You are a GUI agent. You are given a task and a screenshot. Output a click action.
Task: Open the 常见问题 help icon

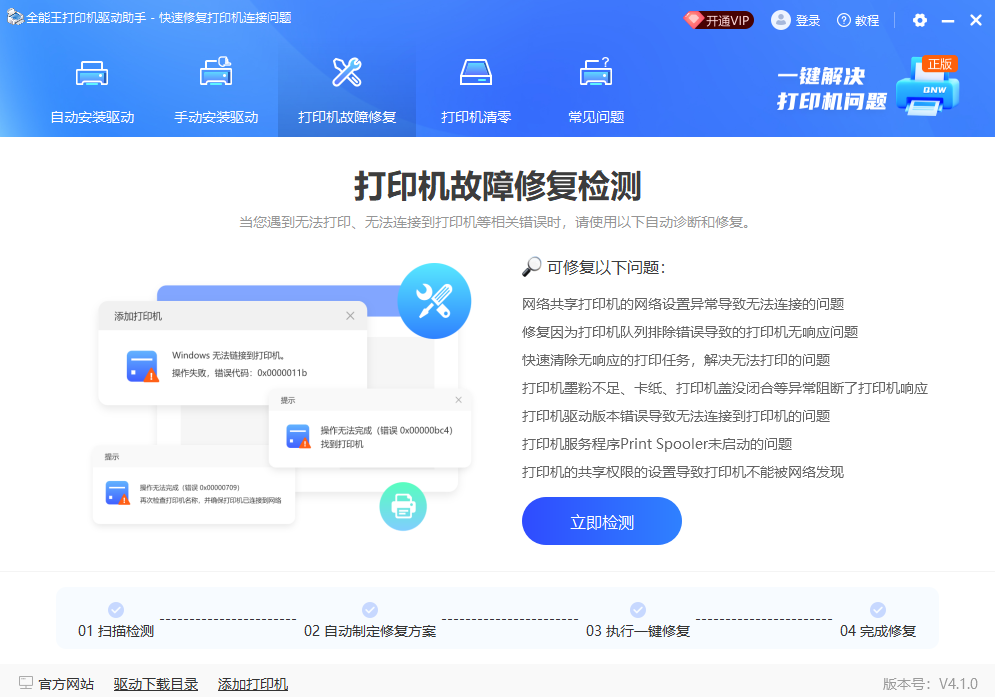pos(596,74)
